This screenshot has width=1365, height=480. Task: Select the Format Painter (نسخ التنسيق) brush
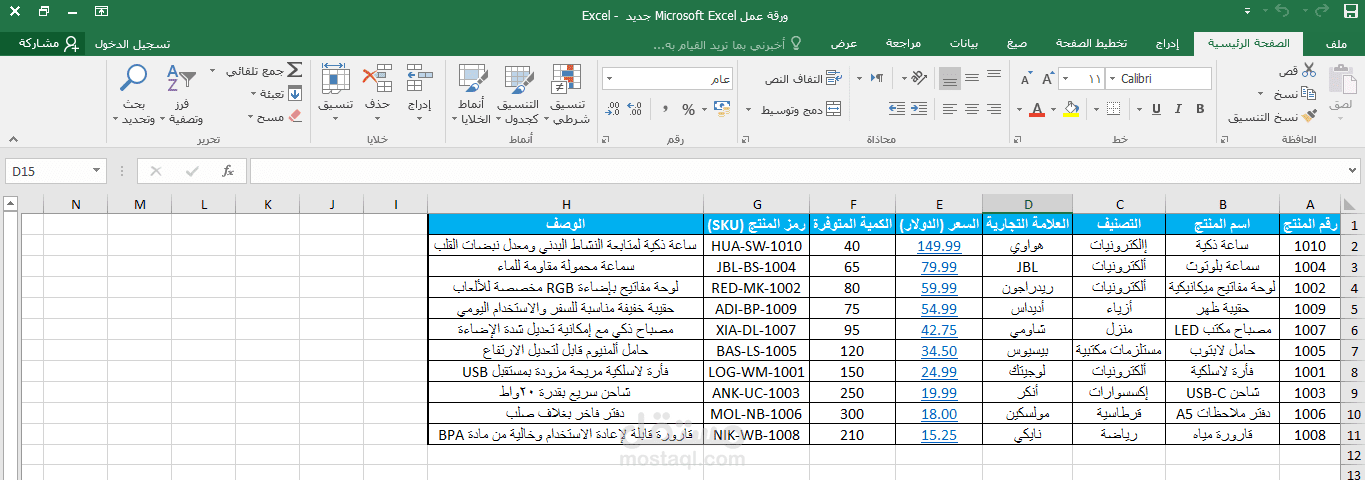point(1309,116)
